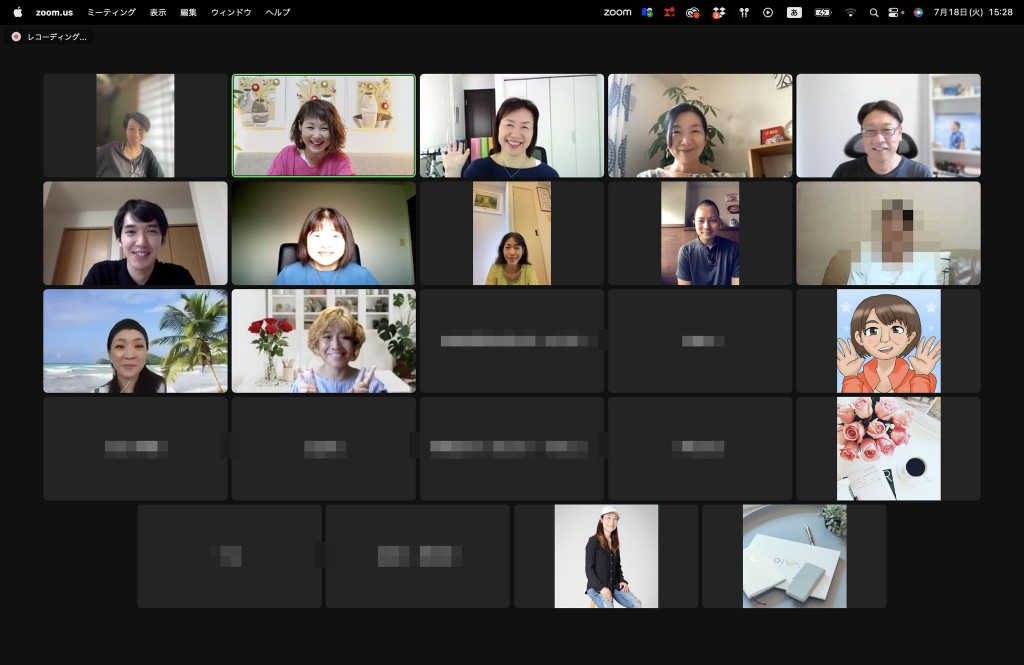Click the date and time display
The image size is (1024, 665).
pos(973,12)
